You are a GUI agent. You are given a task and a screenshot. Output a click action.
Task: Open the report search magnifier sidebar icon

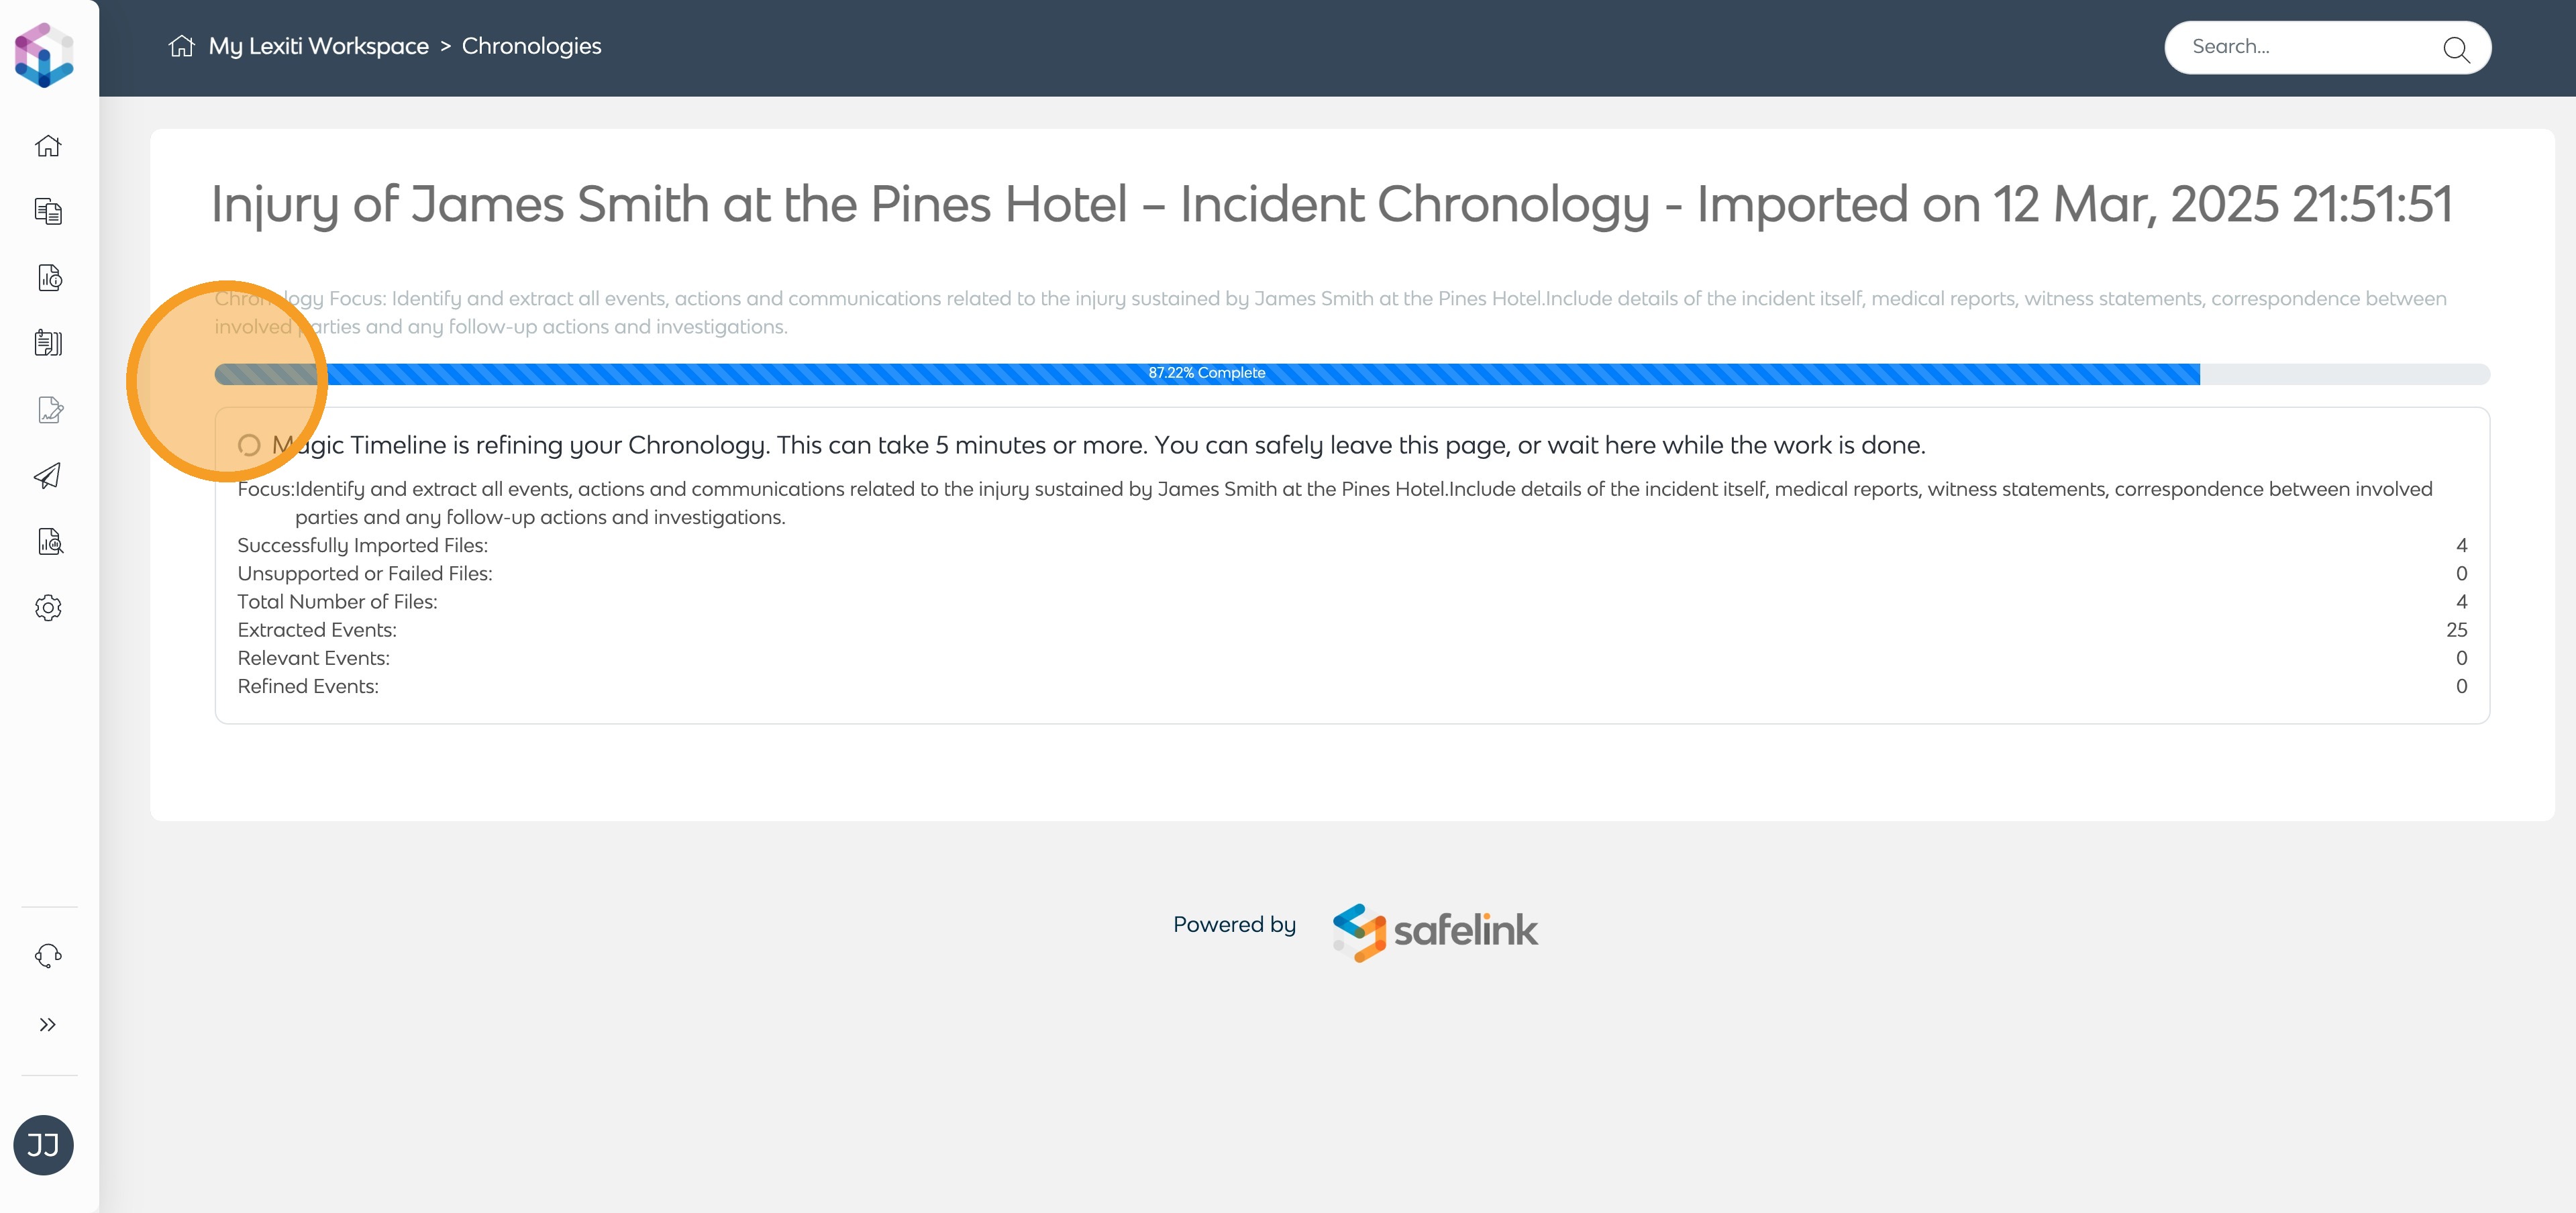(x=49, y=542)
